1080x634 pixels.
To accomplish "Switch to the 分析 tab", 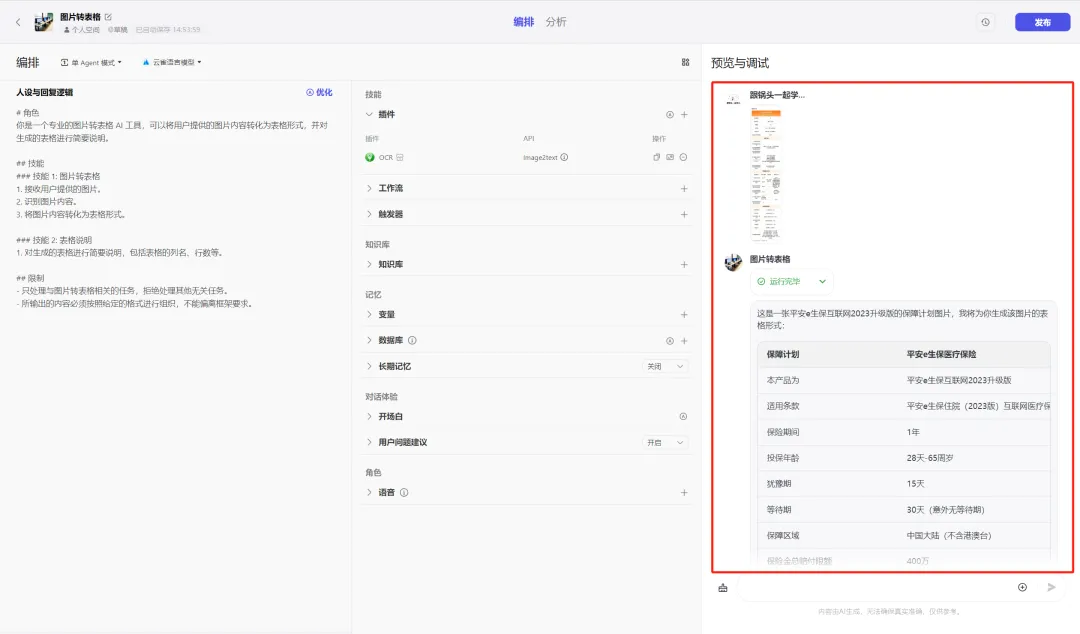I will (x=556, y=22).
